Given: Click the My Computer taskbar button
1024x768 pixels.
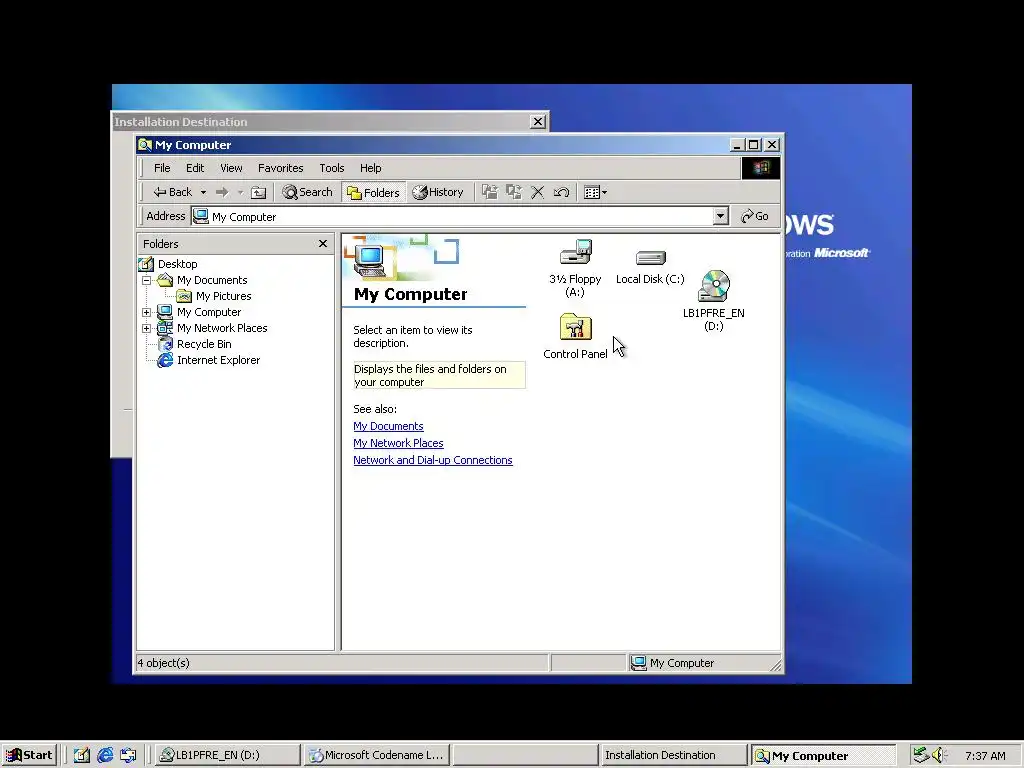Looking at the screenshot, I should click(822, 756).
